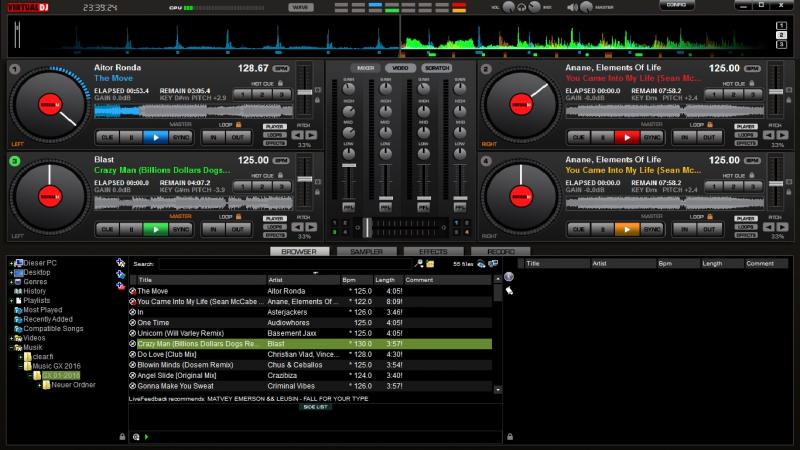This screenshot has width=800, height=450.
Task: Select deck 1 indicator circle
Action: coord(15,68)
